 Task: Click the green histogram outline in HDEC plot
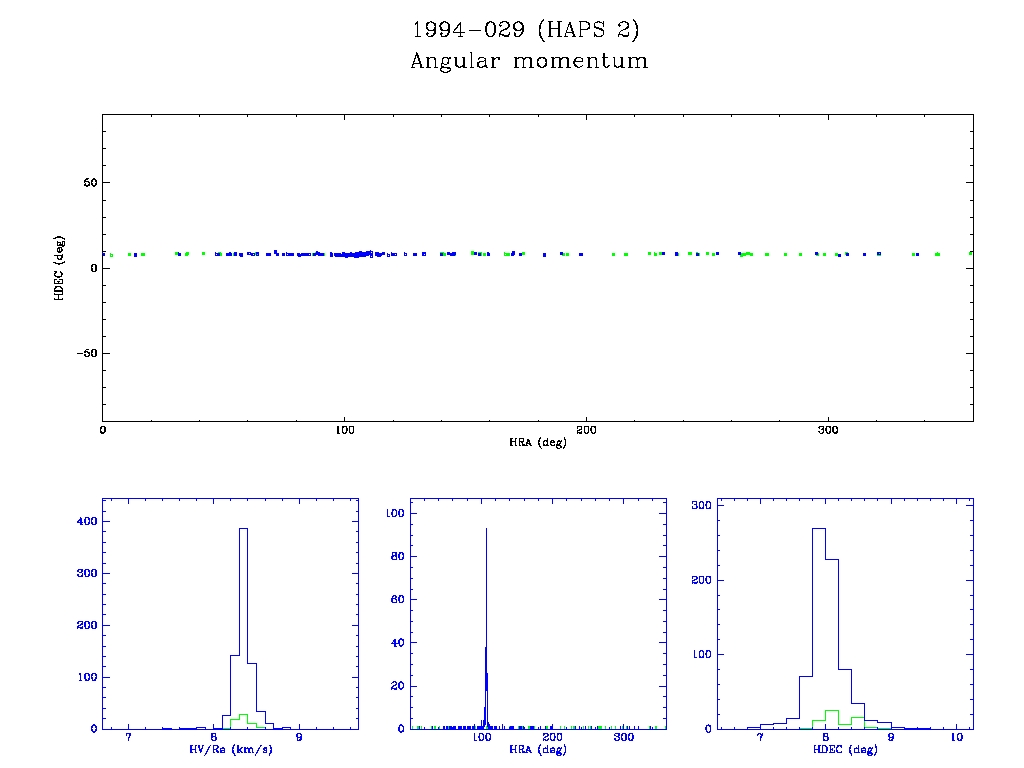[x=831, y=712]
